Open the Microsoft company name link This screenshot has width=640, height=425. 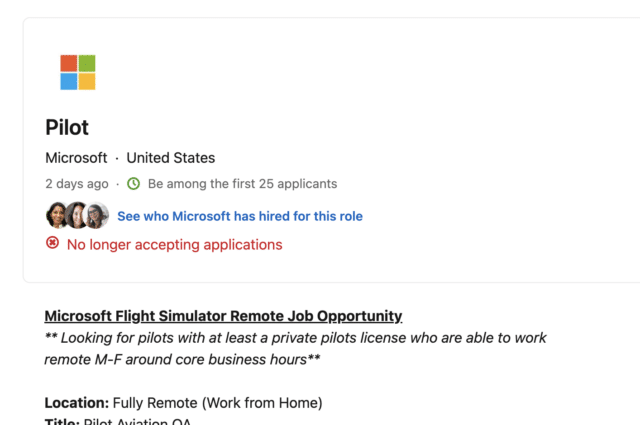point(76,158)
